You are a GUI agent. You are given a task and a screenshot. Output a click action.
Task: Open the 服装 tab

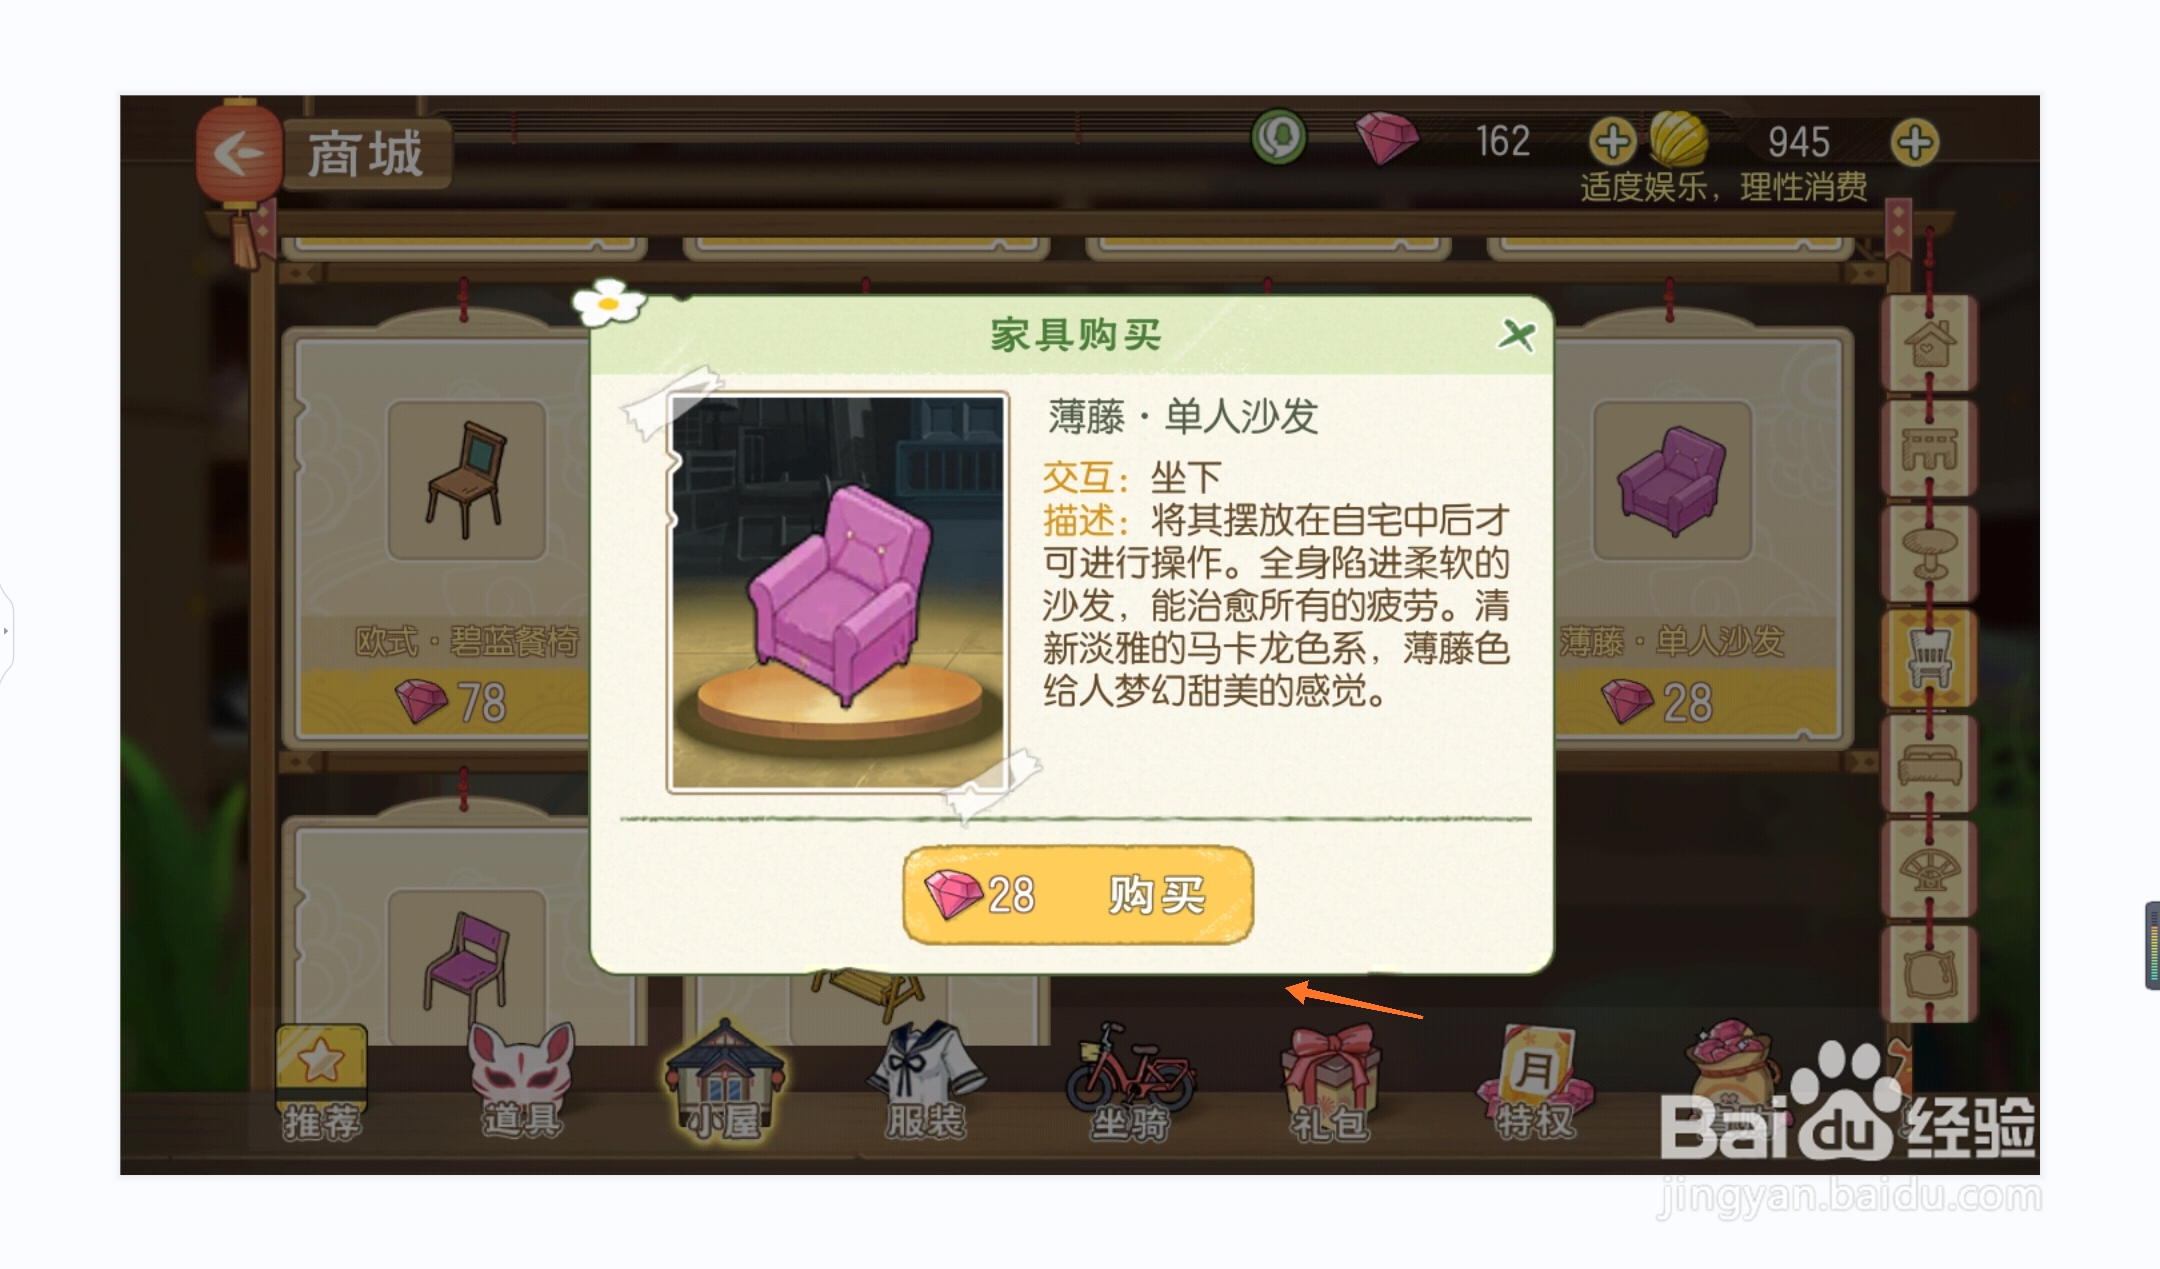pyautogui.click(x=926, y=1083)
